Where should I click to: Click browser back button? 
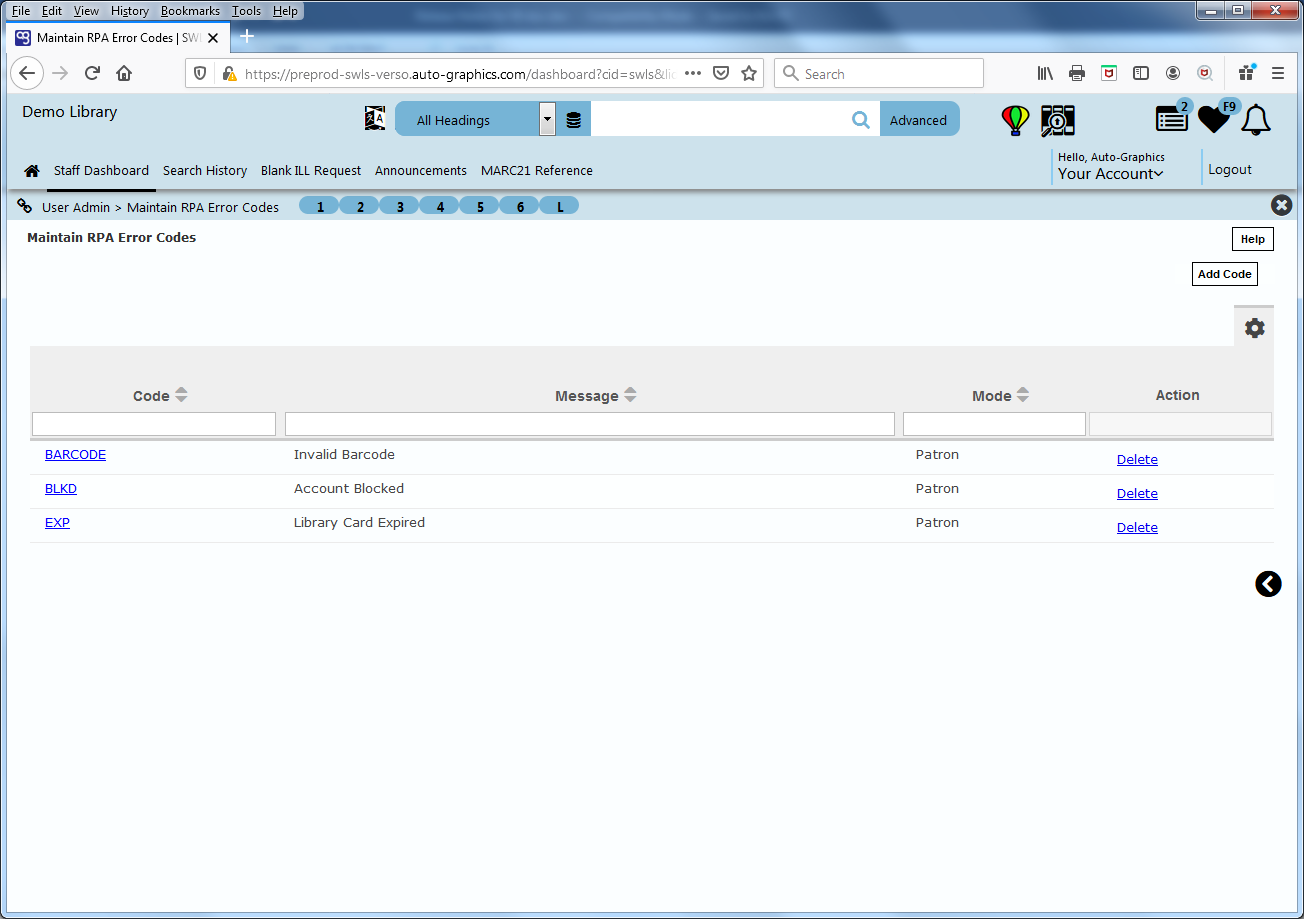point(27,73)
